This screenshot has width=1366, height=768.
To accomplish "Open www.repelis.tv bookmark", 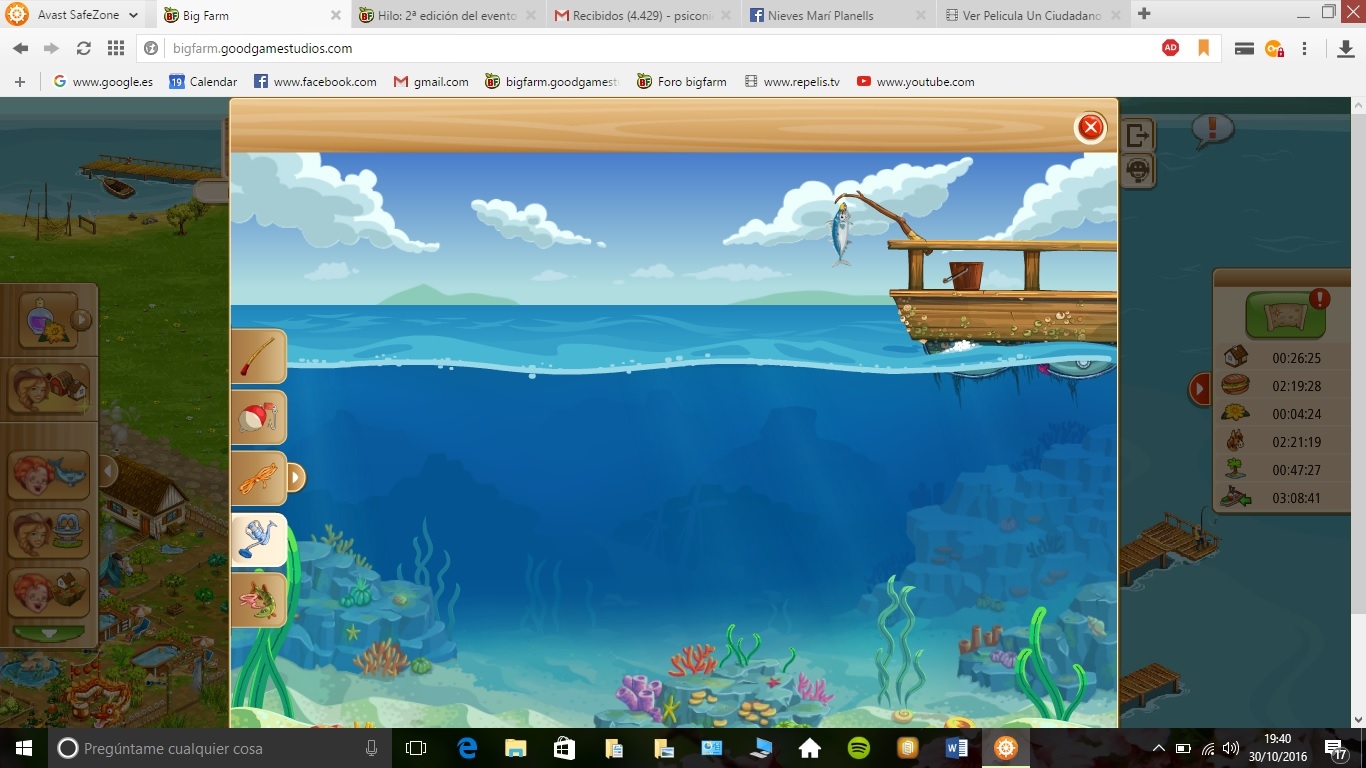I will 792,82.
